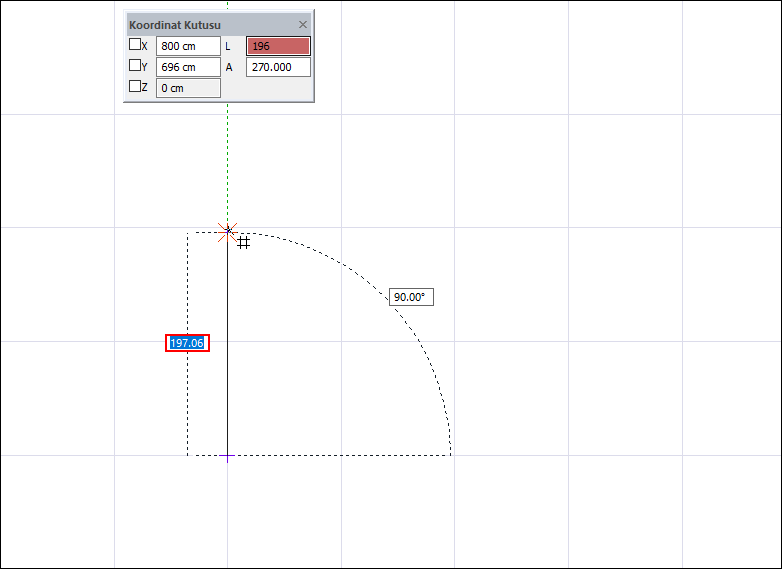This screenshot has width=782, height=569.
Task: Click the orange crosshair at line top
Action: click(227, 232)
